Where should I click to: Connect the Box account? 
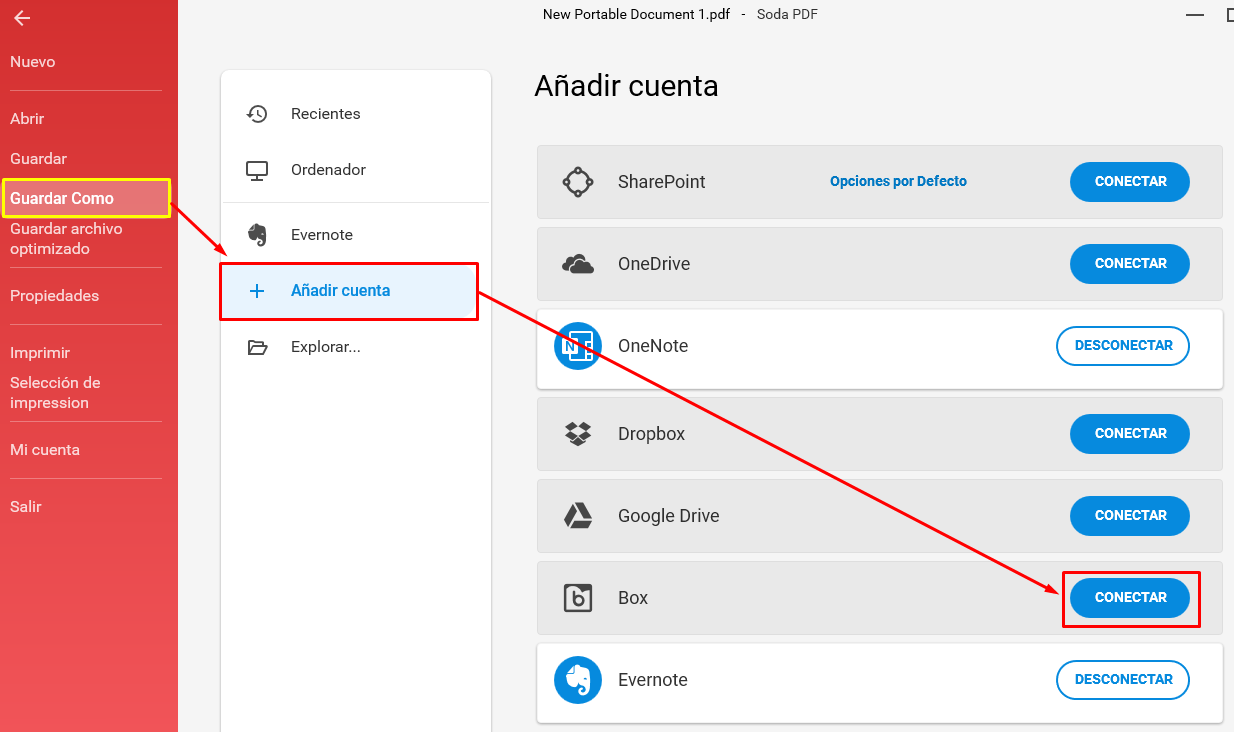(x=1130, y=598)
